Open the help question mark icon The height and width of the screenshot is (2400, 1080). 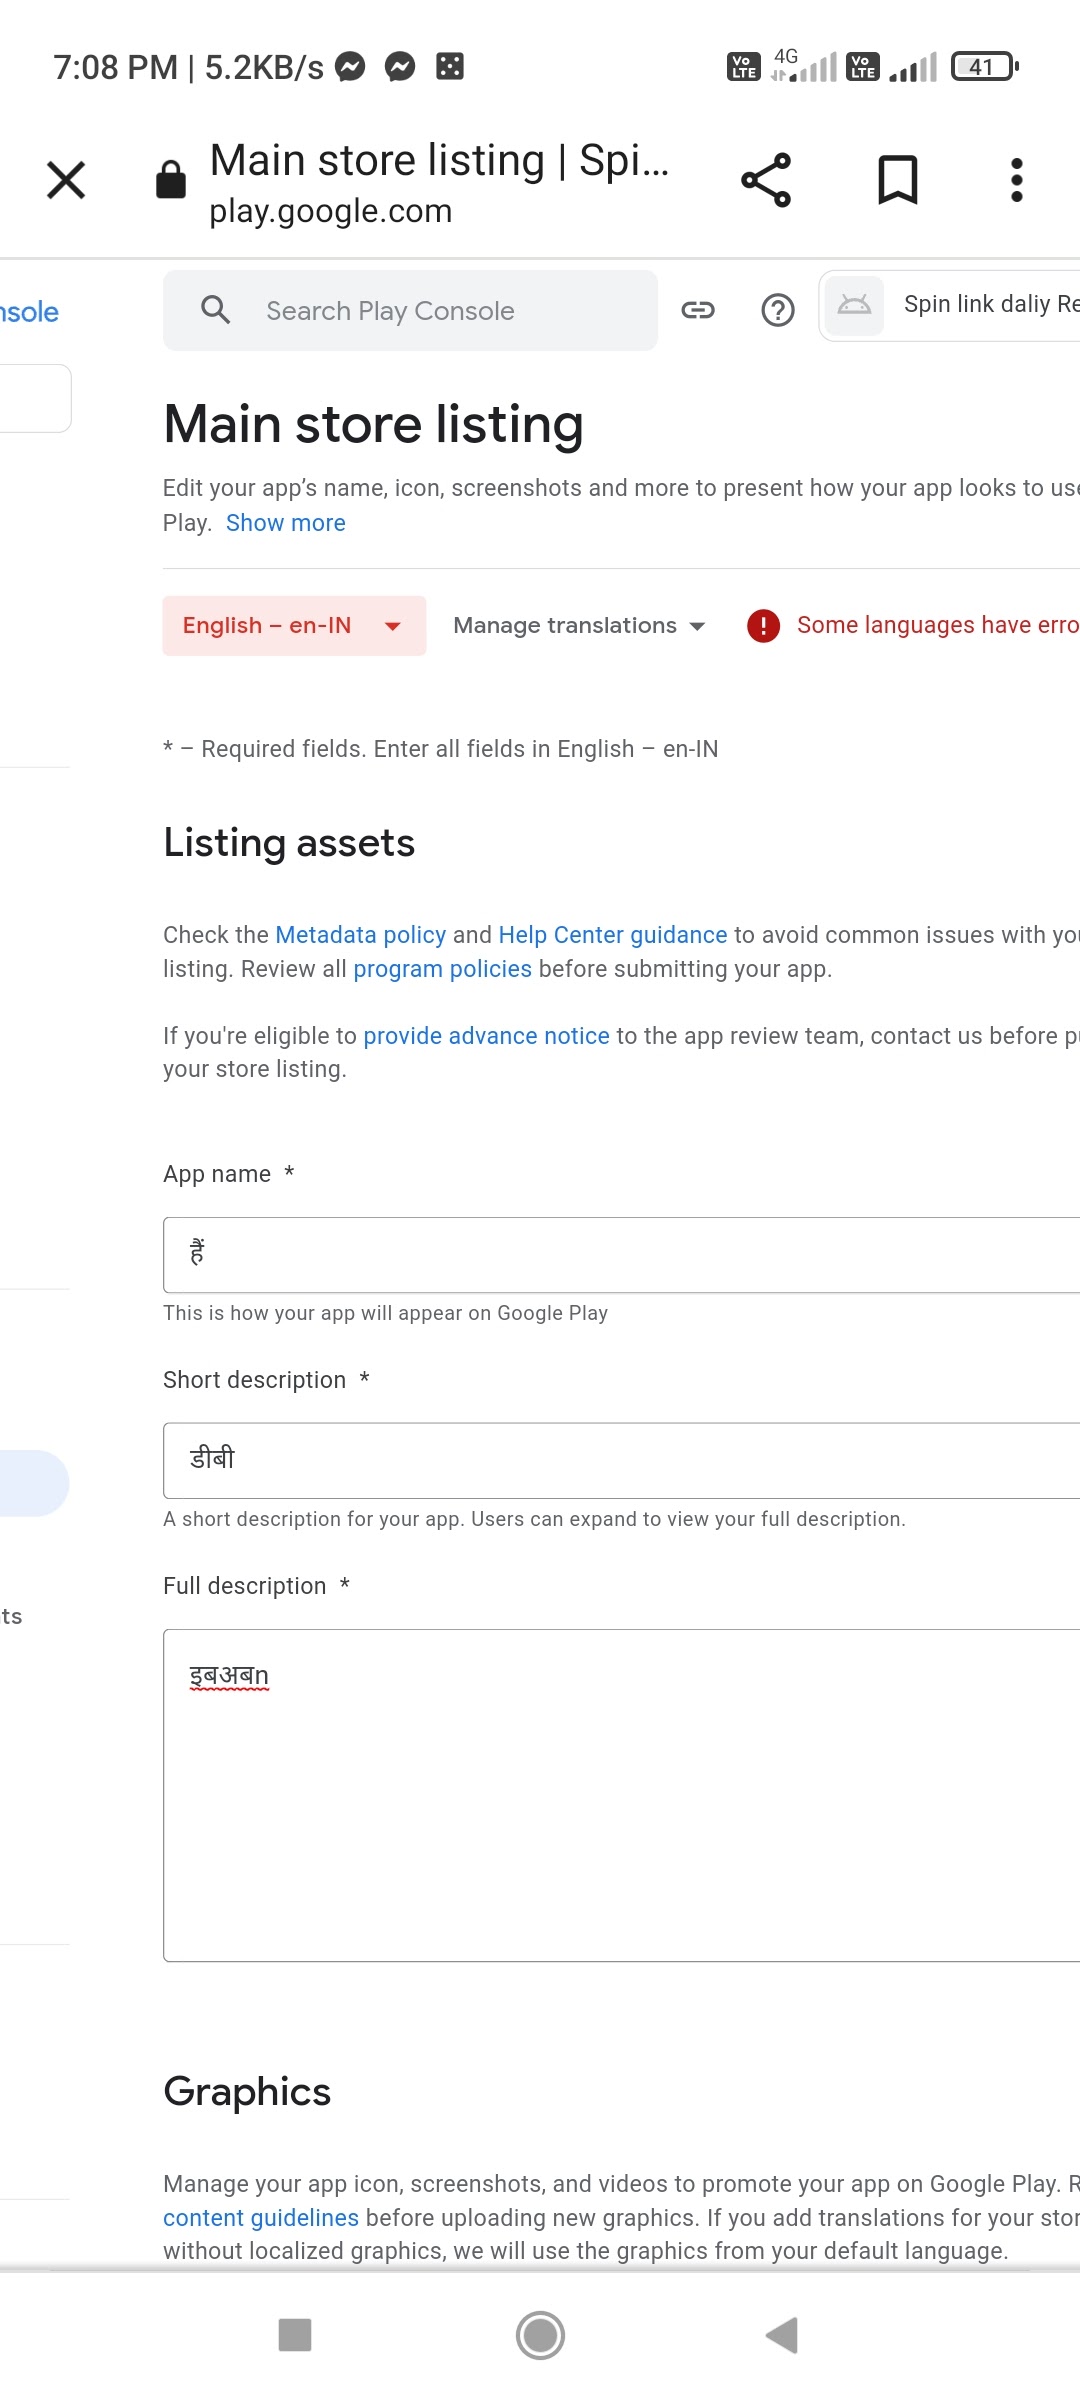[778, 310]
